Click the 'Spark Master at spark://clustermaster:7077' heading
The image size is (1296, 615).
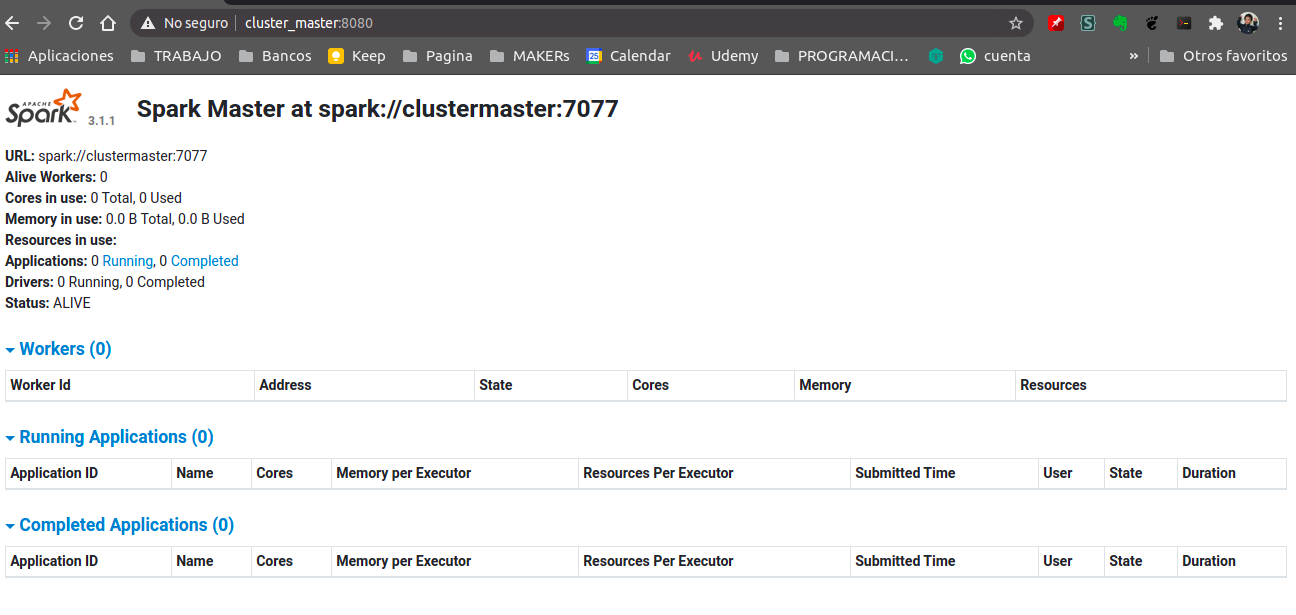[378, 109]
